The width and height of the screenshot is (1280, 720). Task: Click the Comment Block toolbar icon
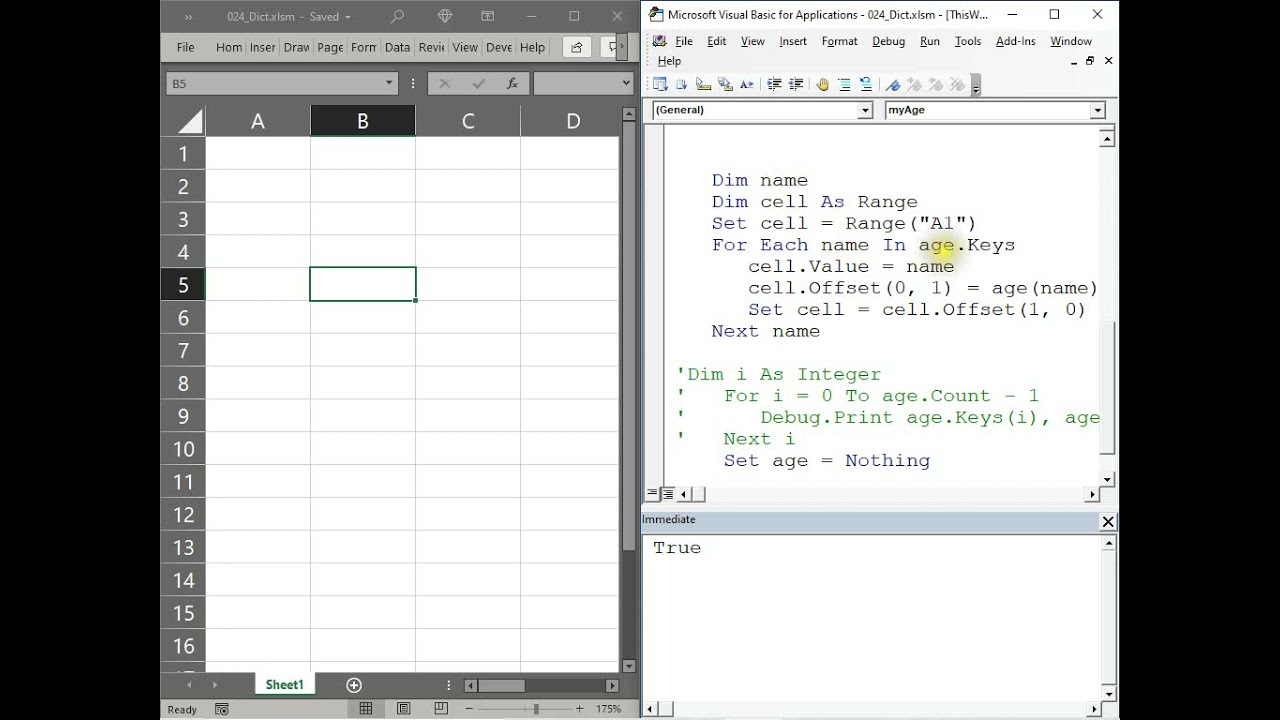[844, 85]
